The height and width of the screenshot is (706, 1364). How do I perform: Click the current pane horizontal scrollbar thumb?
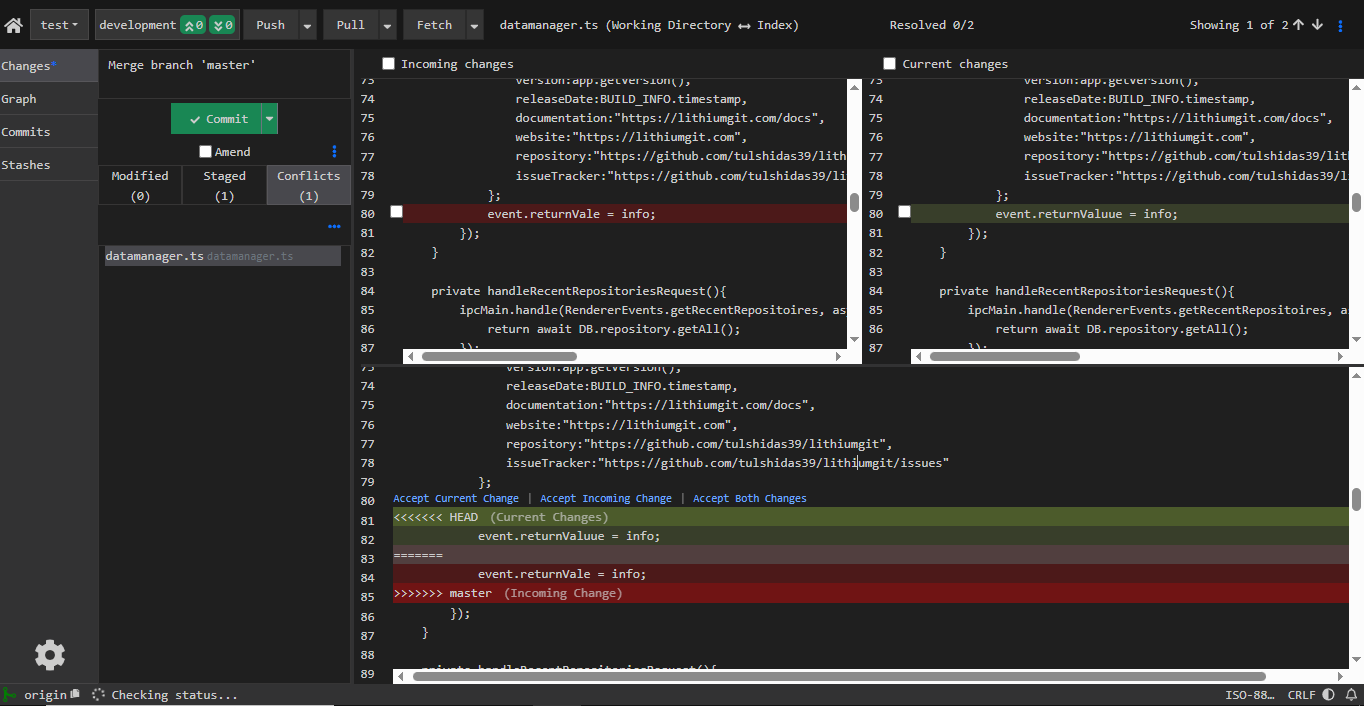coord(1004,356)
